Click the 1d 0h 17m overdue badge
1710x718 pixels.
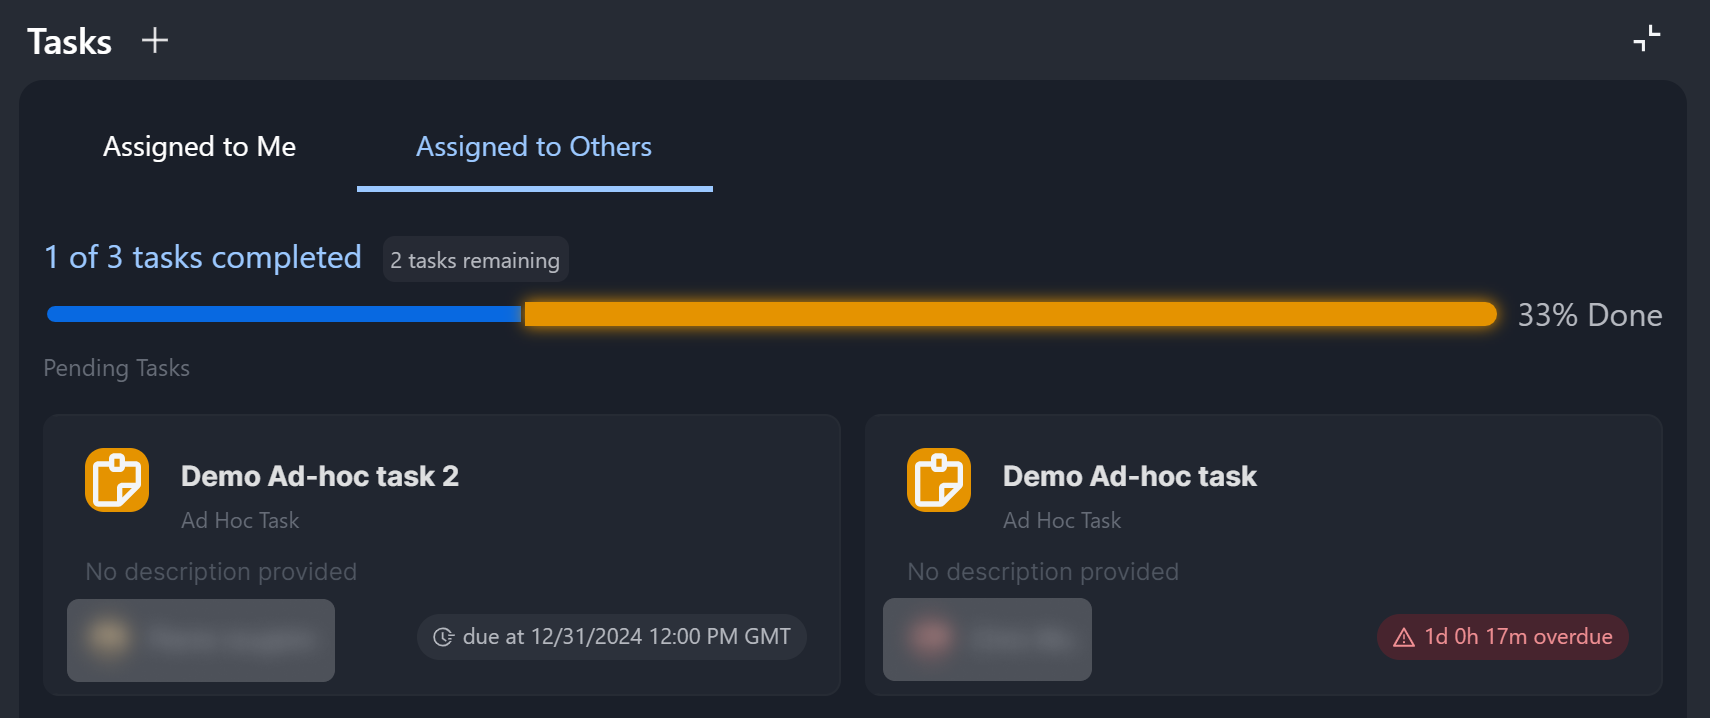click(x=1503, y=637)
